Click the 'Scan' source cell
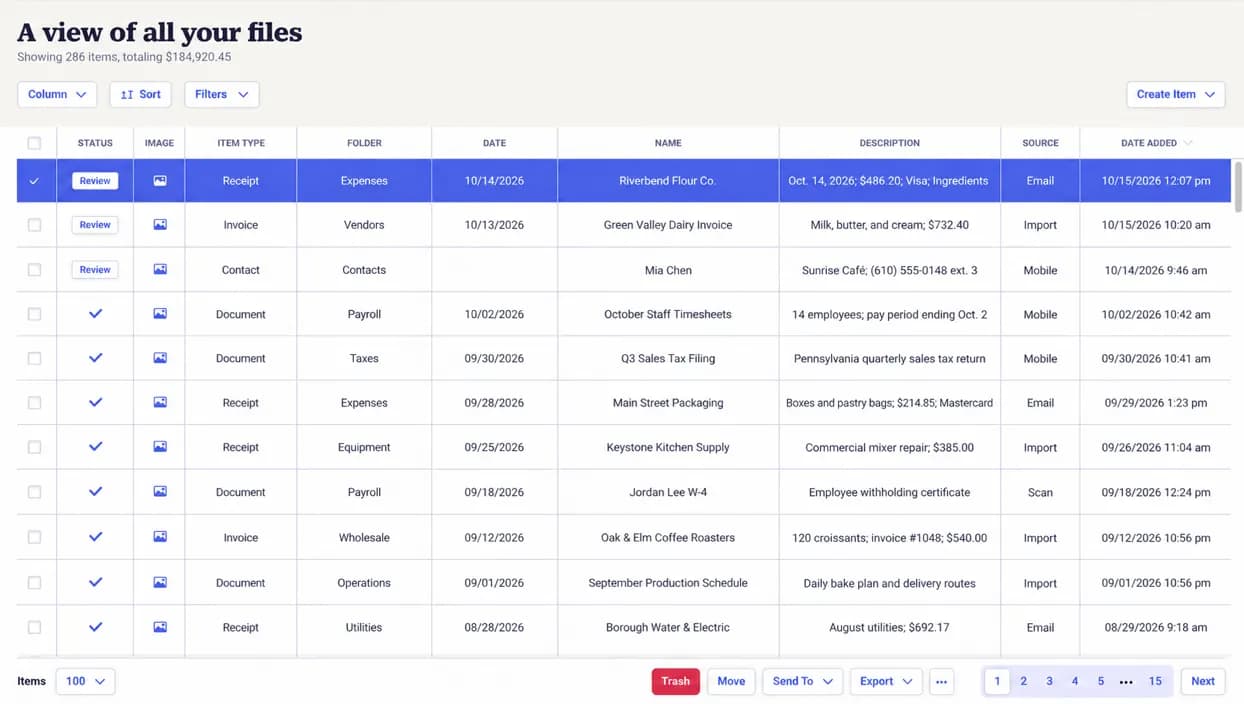 [x=1040, y=493]
